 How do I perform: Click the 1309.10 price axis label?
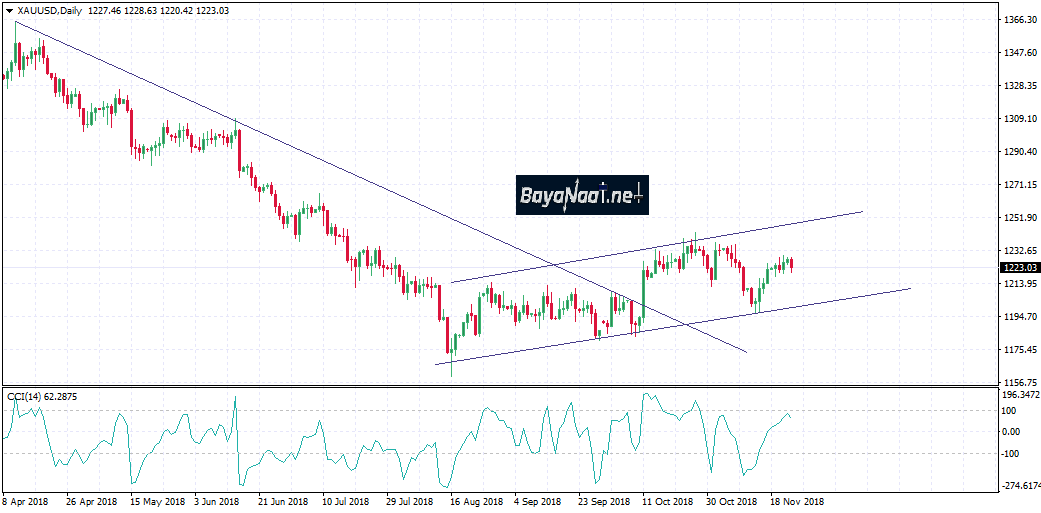coord(1017,119)
